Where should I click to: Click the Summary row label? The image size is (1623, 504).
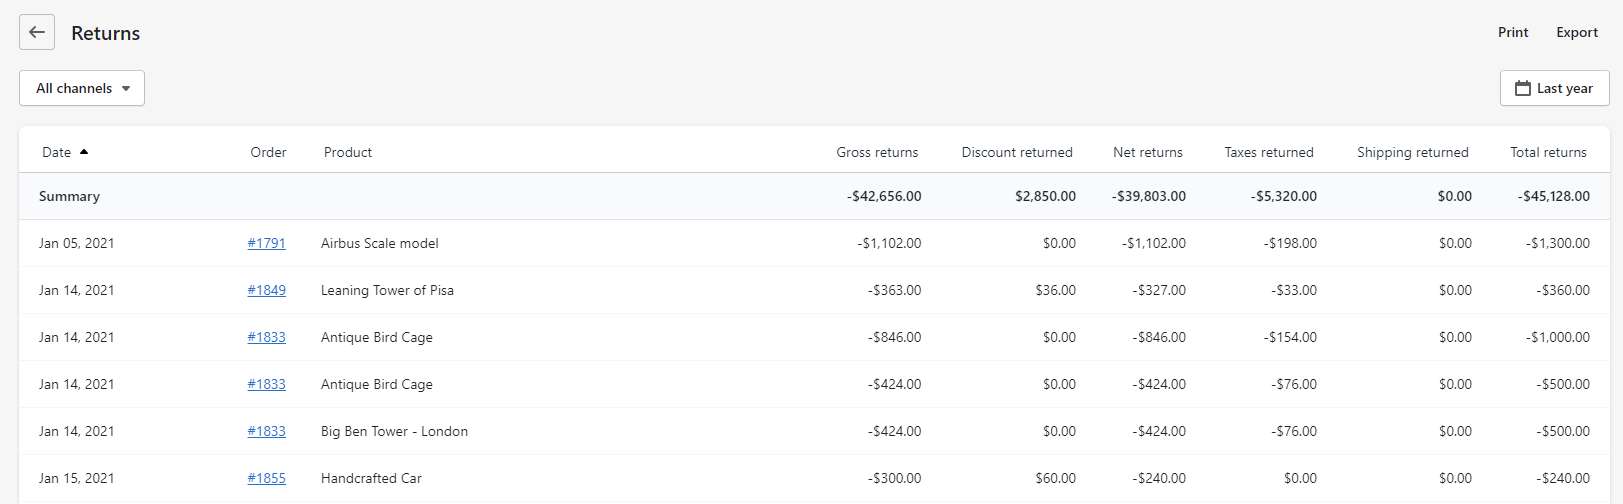(x=69, y=196)
